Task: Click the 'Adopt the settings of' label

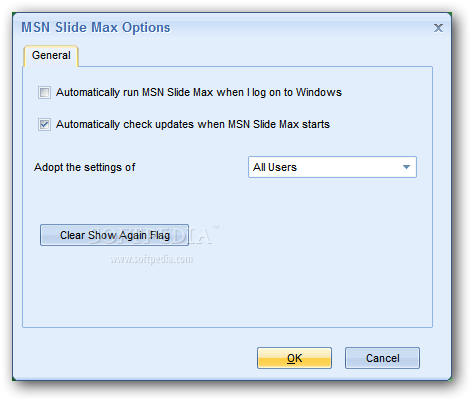Action: tap(85, 167)
